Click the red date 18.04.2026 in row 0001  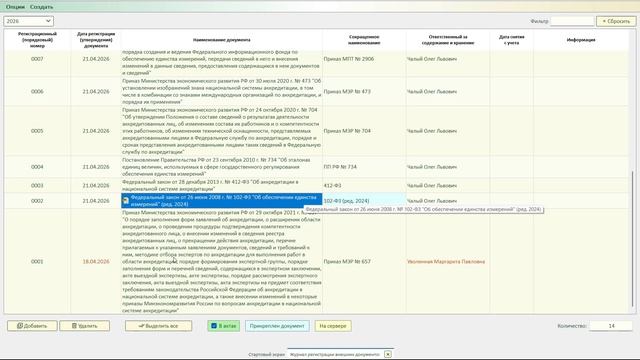coord(96,261)
